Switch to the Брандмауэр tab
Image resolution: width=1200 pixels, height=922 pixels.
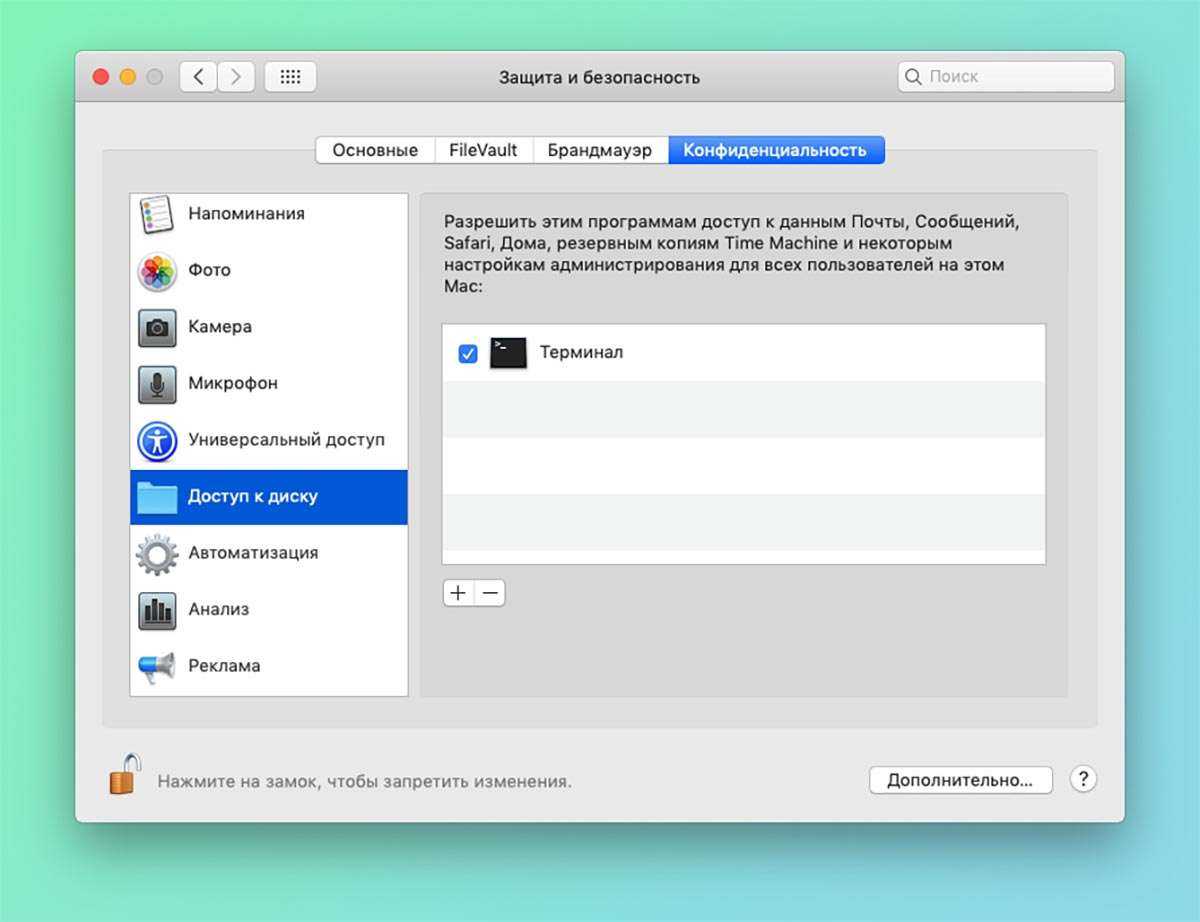pos(600,150)
